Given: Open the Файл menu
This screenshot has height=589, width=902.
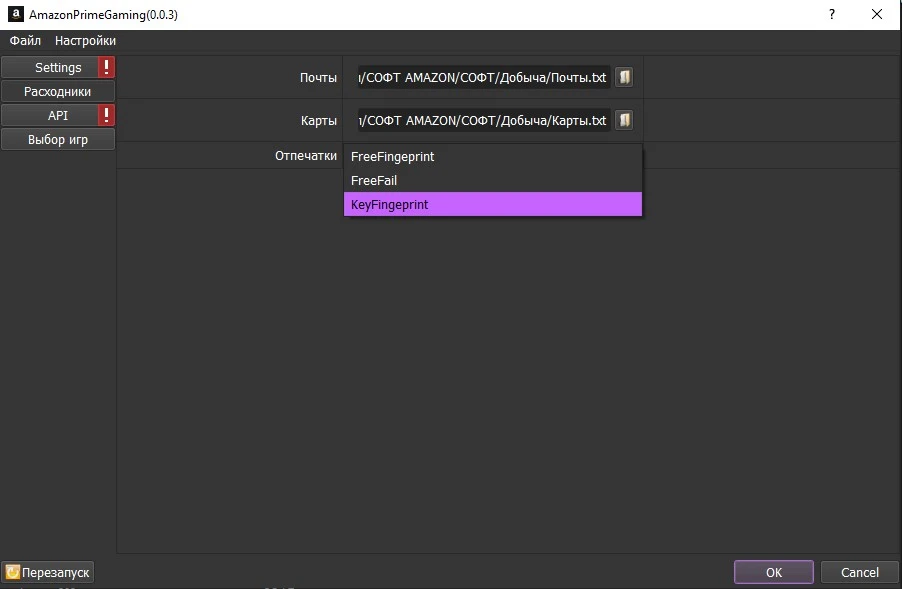Looking at the screenshot, I should pyautogui.click(x=25, y=41).
